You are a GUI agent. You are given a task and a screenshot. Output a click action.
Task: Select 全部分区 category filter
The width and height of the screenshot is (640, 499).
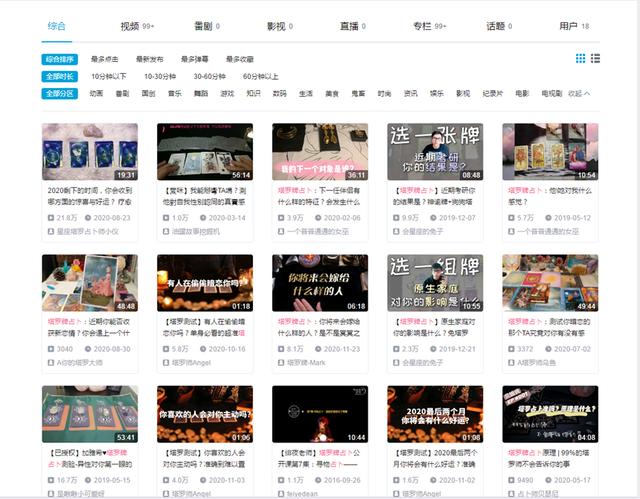tap(60, 93)
